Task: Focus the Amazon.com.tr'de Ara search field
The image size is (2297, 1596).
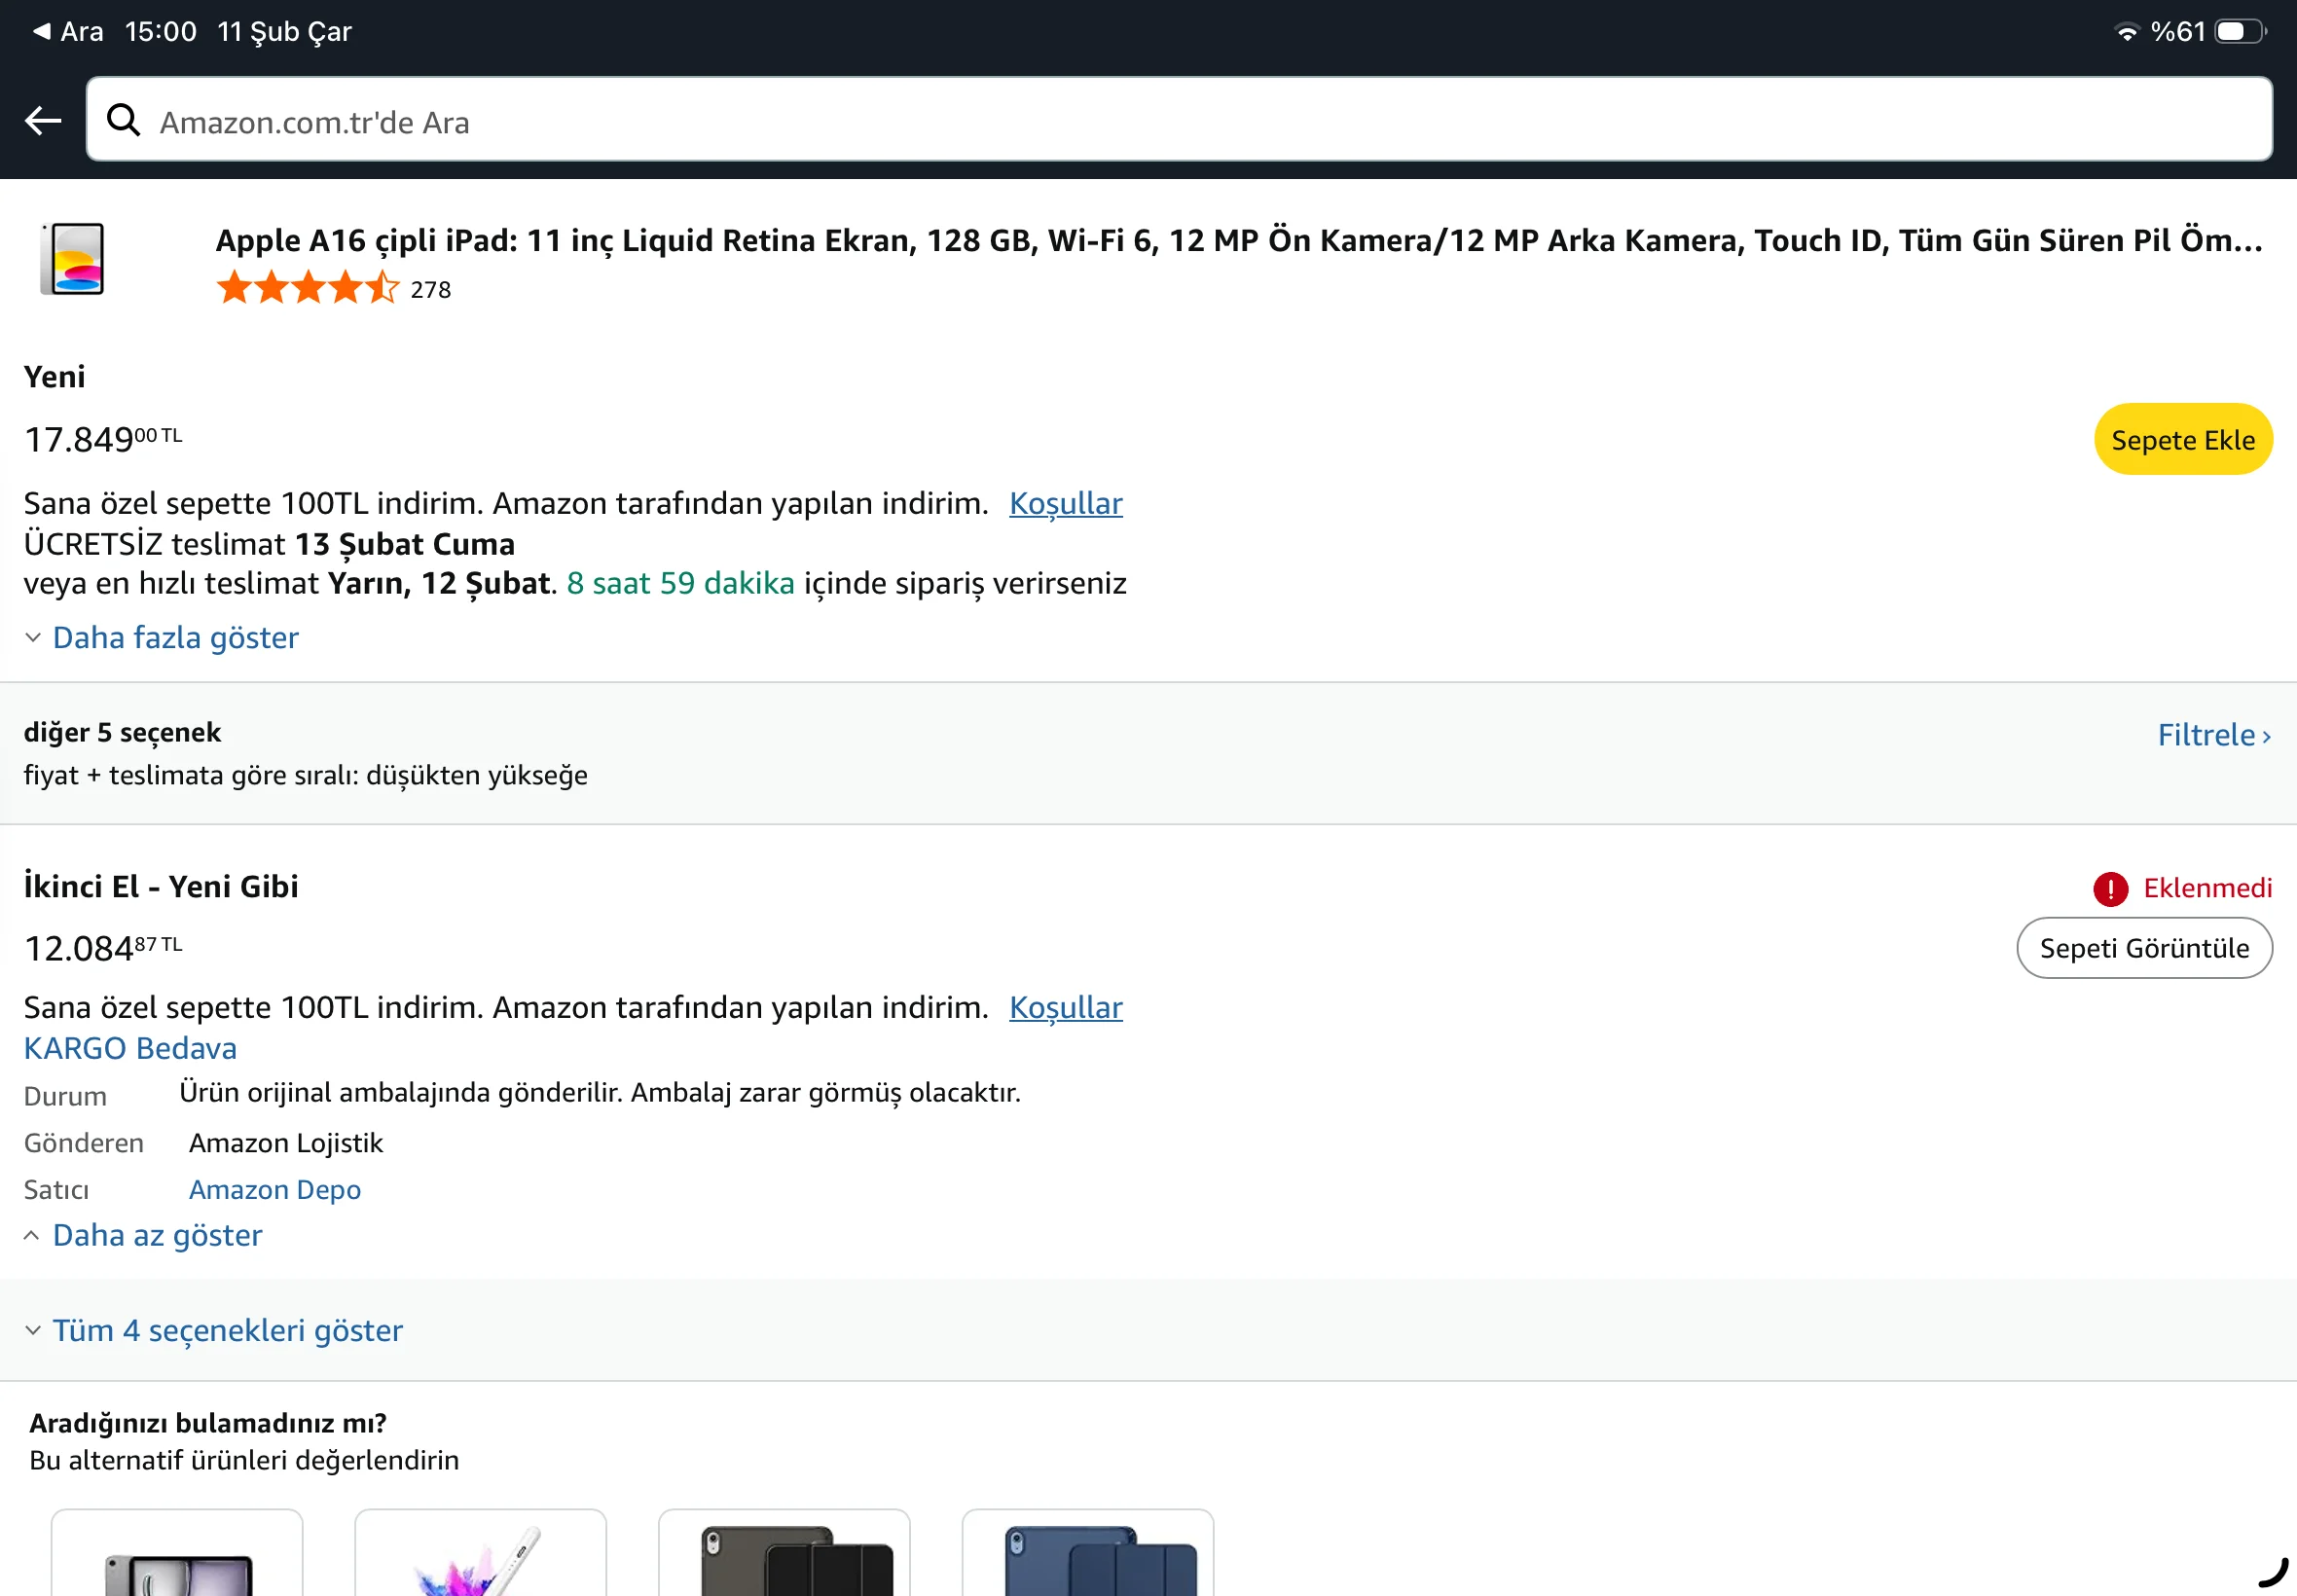Action: 1180,121
